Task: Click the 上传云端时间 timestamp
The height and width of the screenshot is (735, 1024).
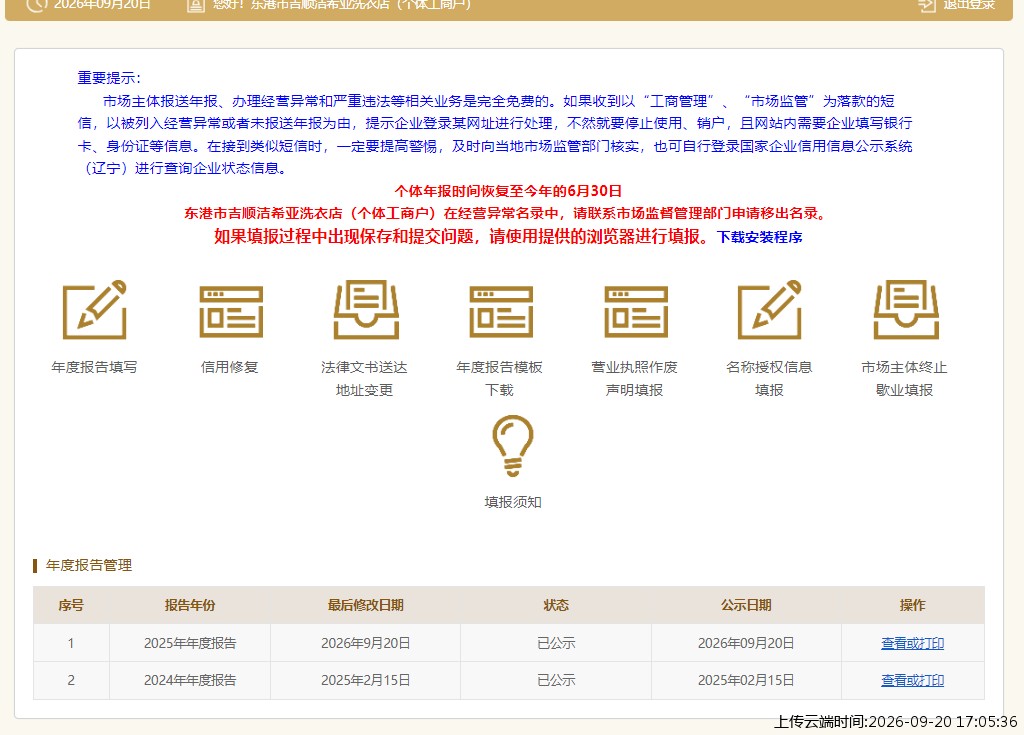Action: (895, 722)
